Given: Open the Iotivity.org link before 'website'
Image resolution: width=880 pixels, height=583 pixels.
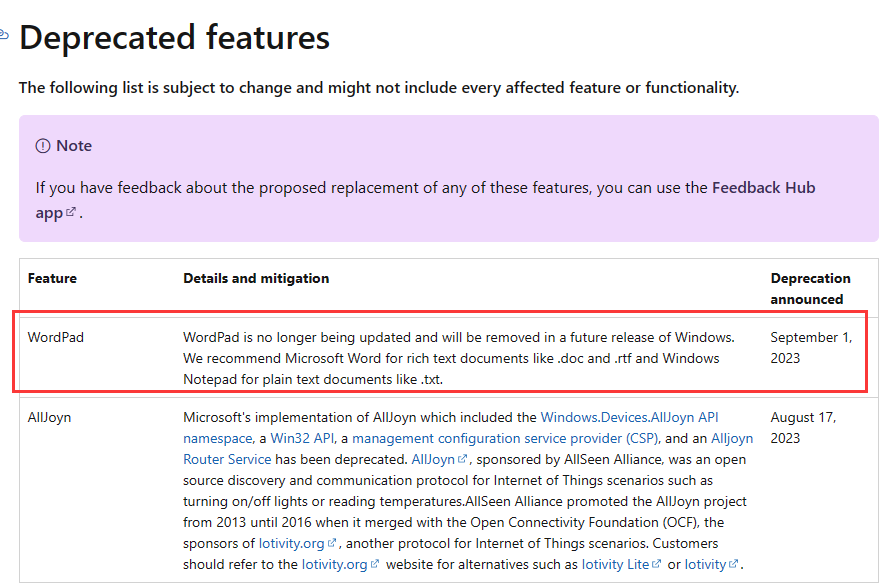Looking at the screenshot, I should [334, 564].
